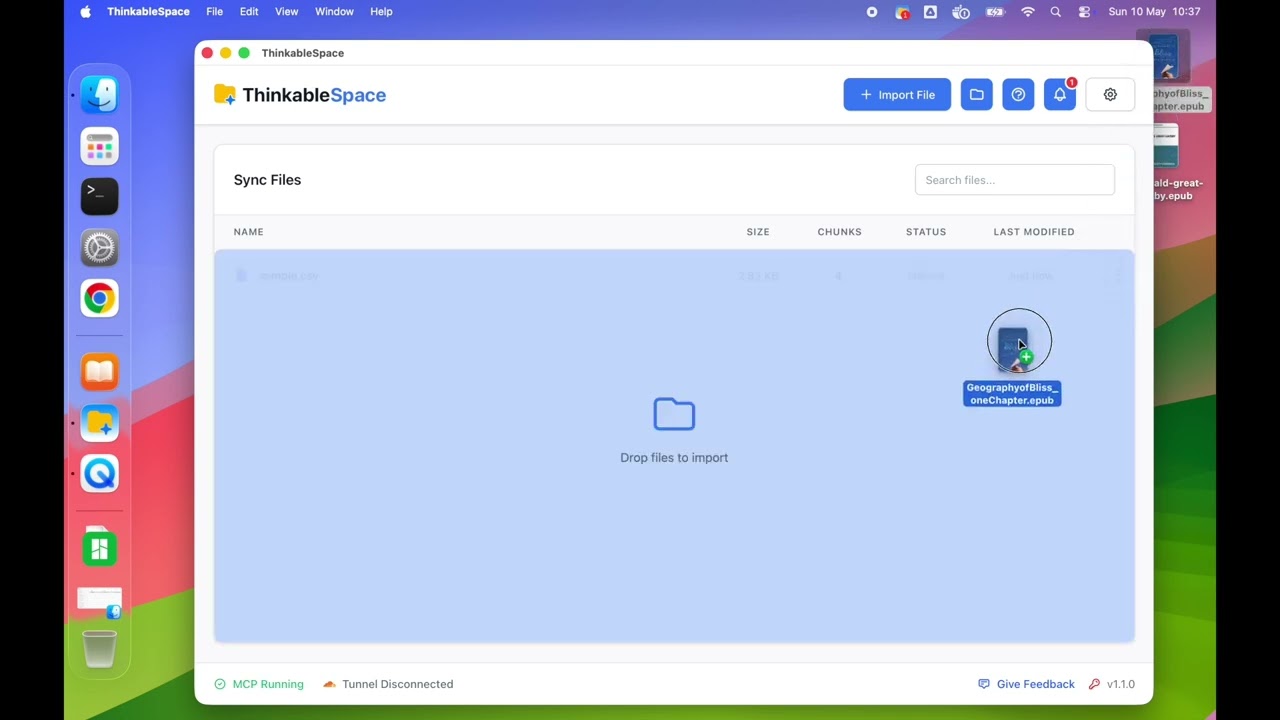The width and height of the screenshot is (1280, 720).
Task: Click the date and time clock
Action: [x=1154, y=12]
